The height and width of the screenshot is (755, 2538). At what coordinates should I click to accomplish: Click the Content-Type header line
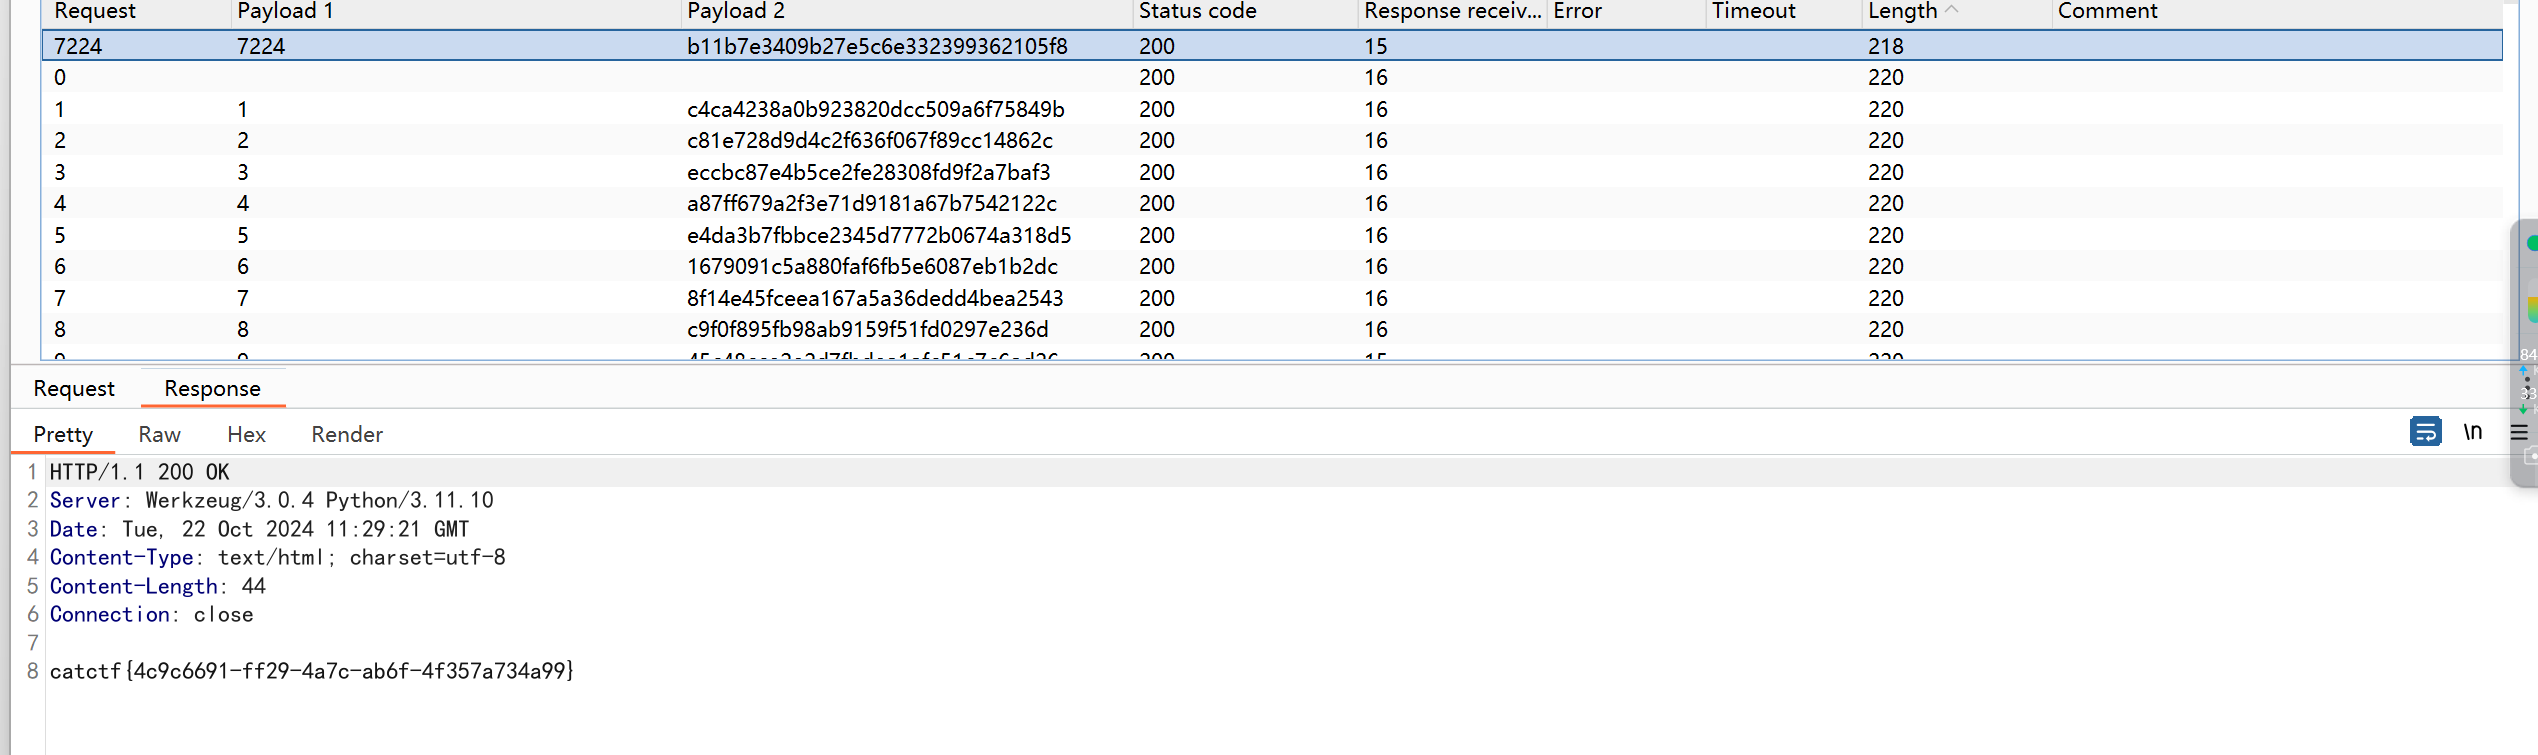pyautogui.click(x=278, y=557)
